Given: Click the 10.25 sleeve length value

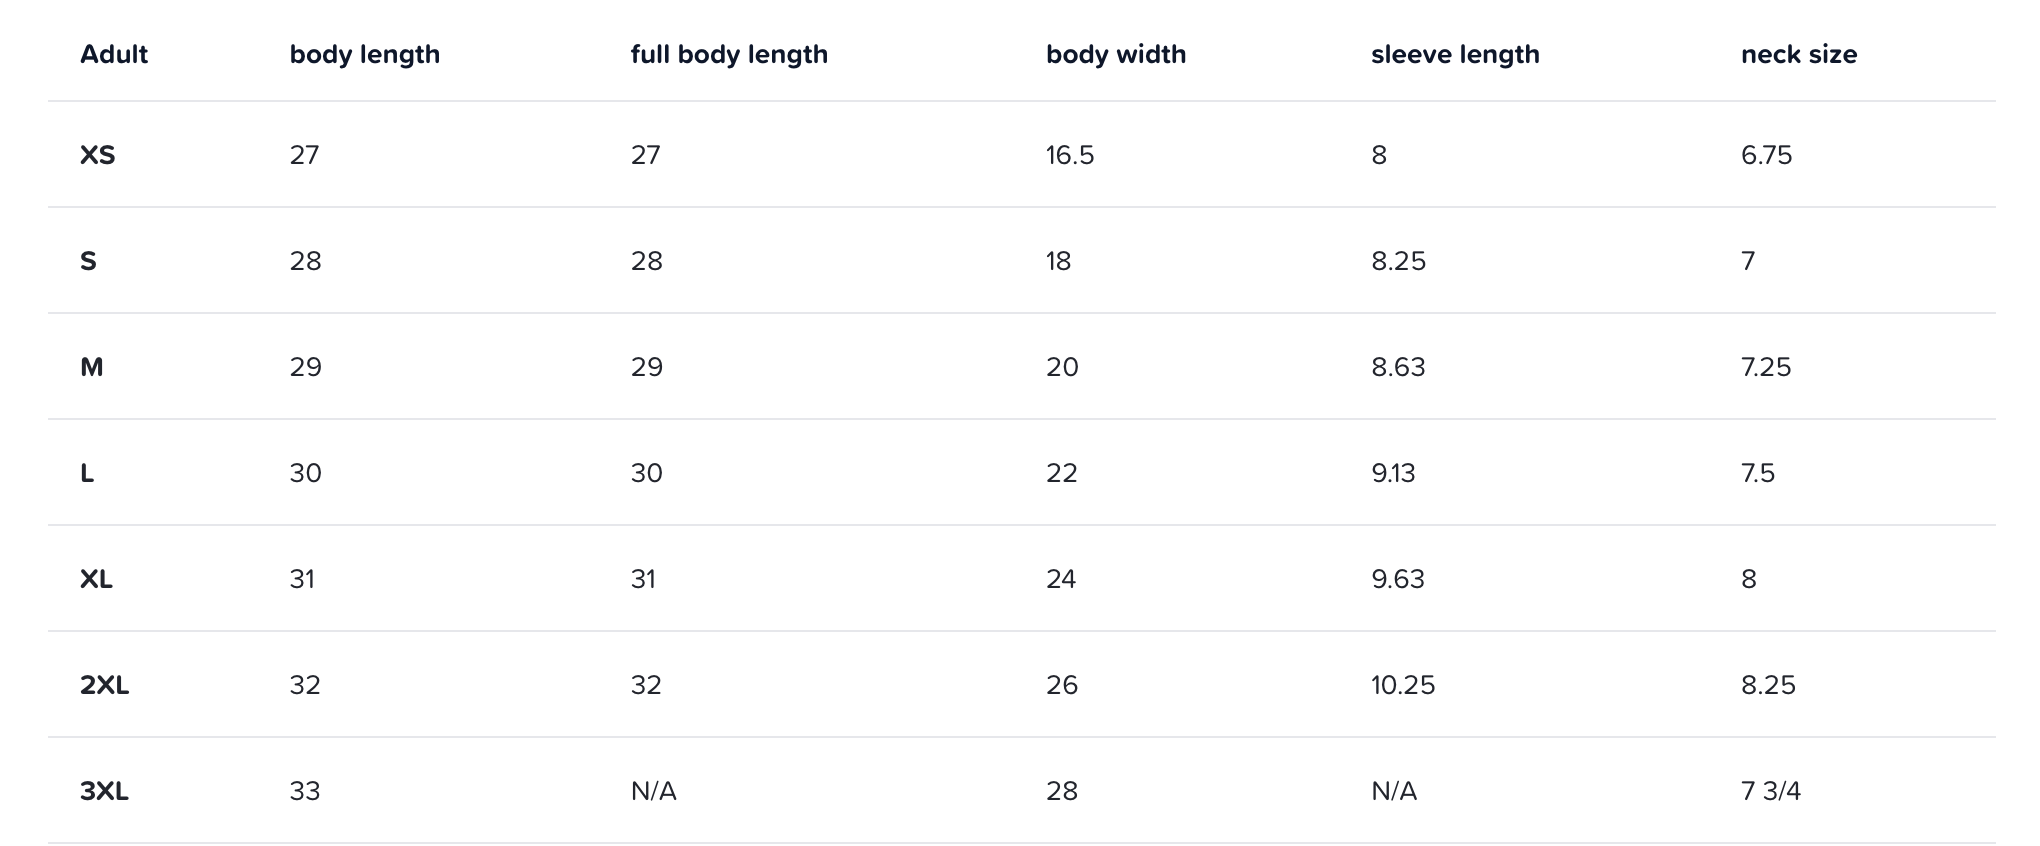Looking at the screenshot, I should point(1403,685).
